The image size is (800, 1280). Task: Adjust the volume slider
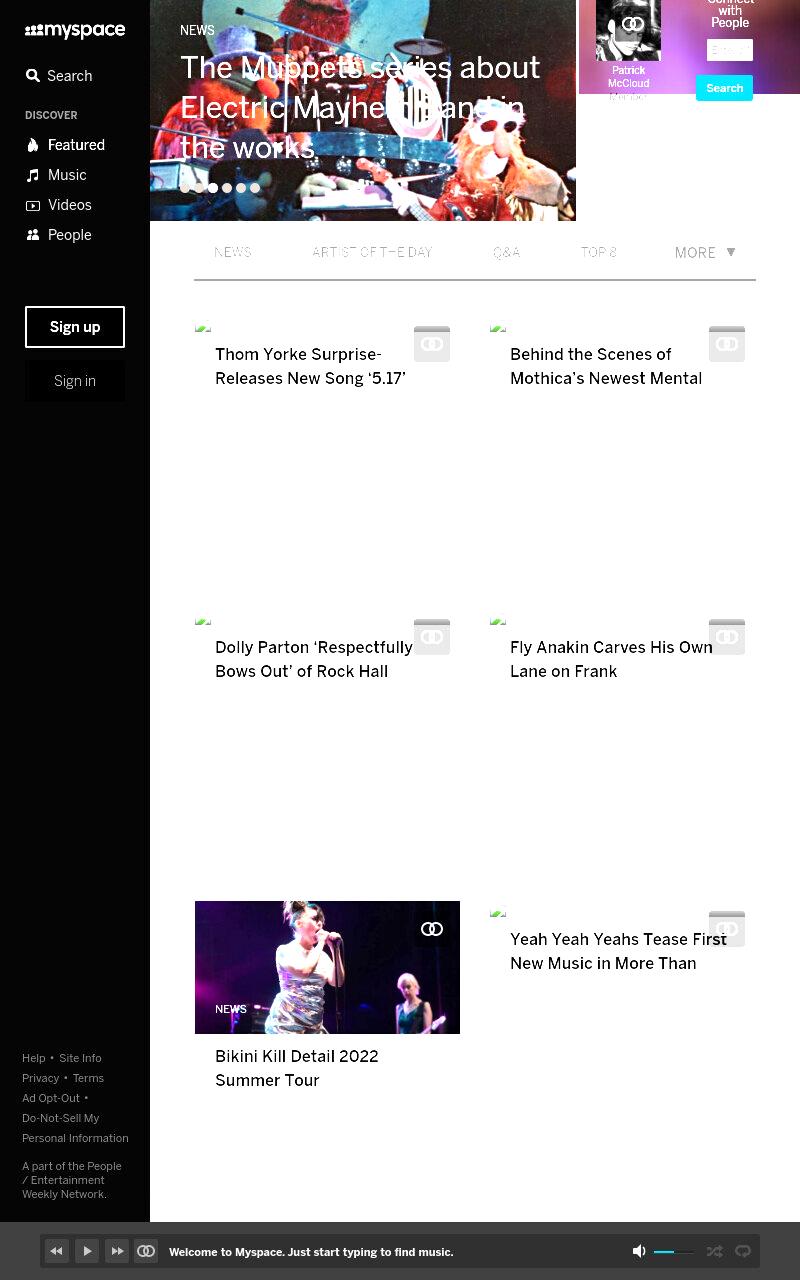click(x=674, y=1252)
